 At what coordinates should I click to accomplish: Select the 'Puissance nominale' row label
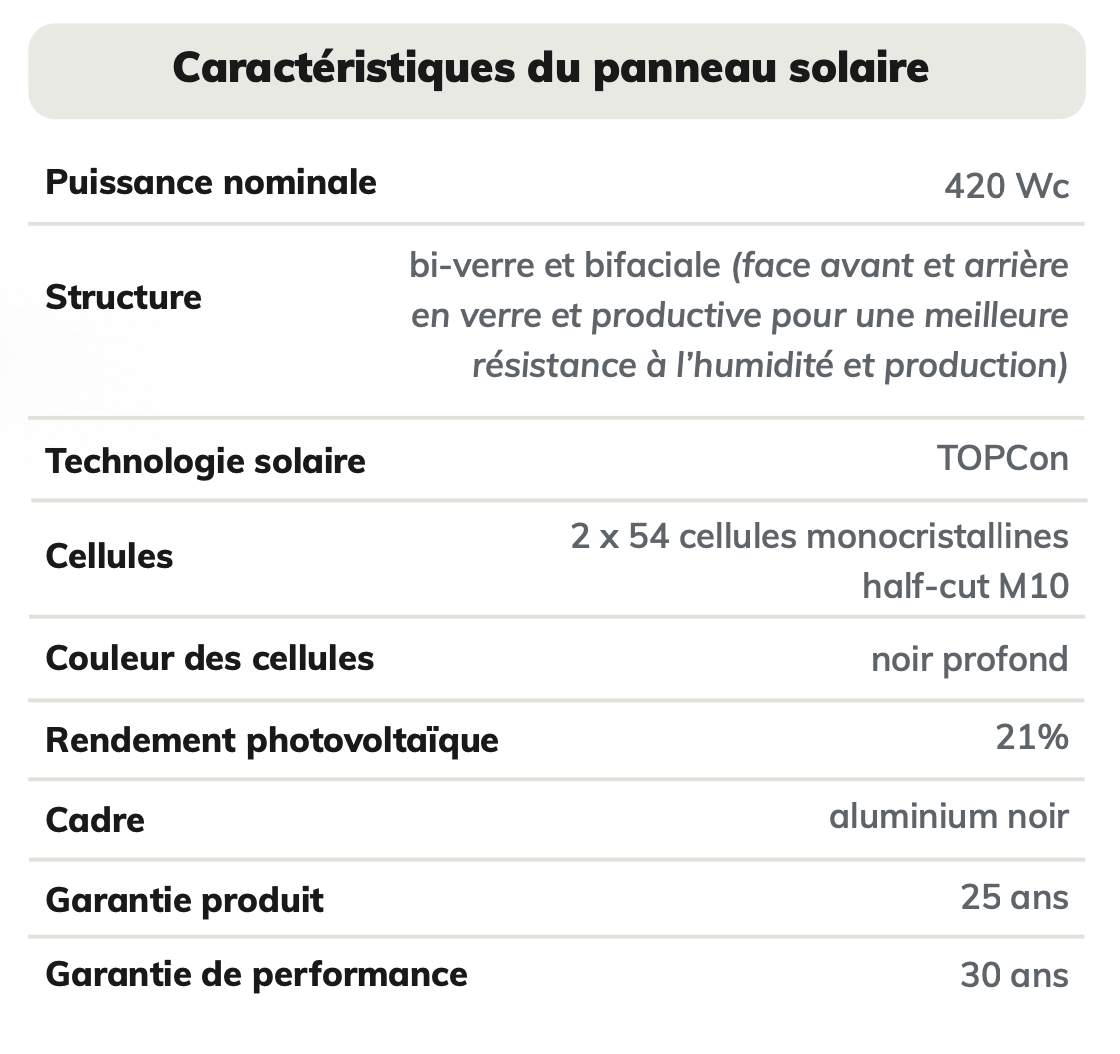[x=211, y=183]
